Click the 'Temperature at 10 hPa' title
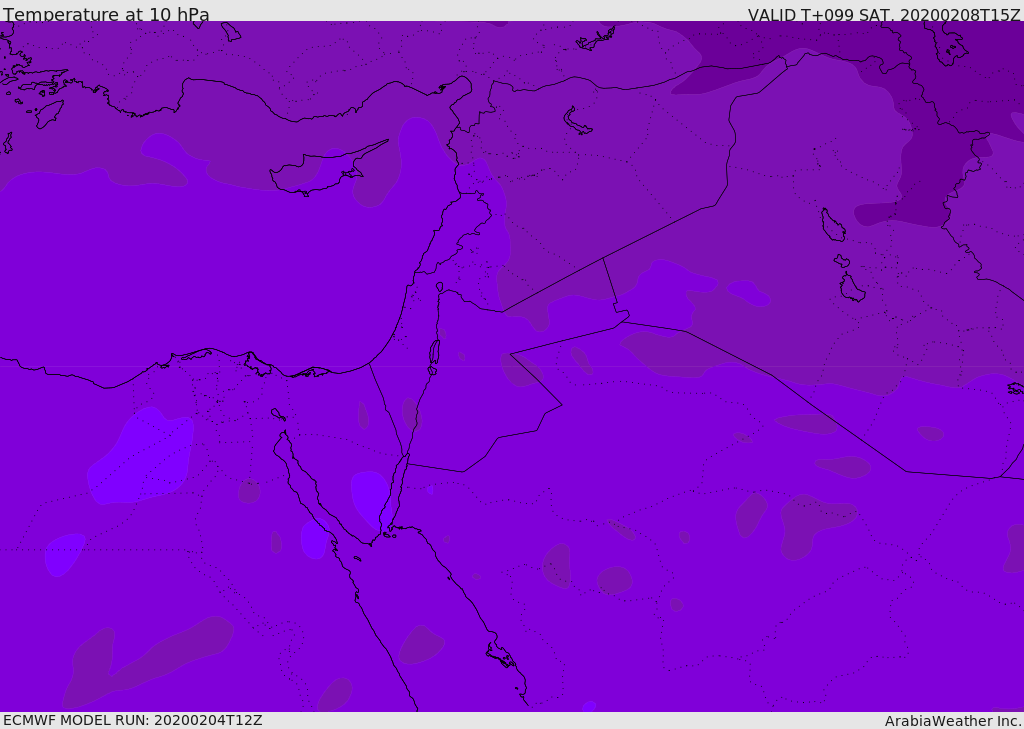The image size is (1024, 729). [106, 14]
